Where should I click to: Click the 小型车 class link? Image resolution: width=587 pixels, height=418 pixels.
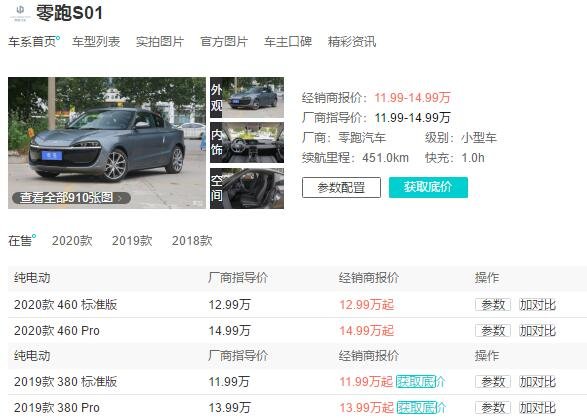coord(478,138)
